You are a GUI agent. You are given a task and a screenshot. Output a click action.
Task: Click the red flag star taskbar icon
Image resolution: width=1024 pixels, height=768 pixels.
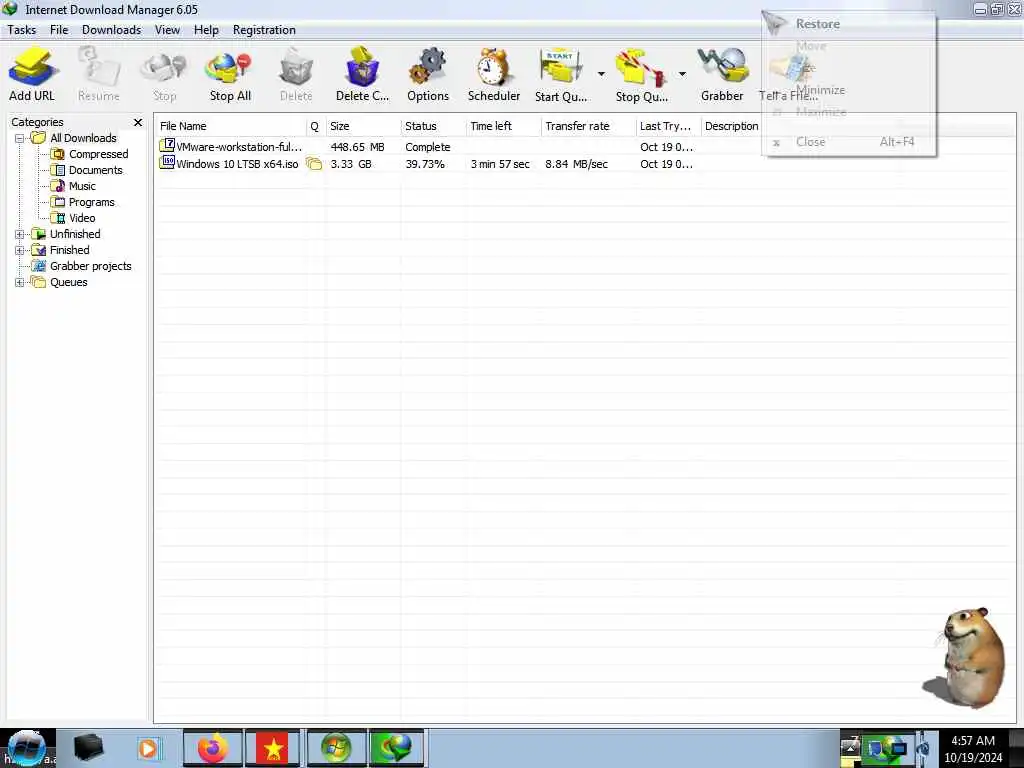point(273,748)
